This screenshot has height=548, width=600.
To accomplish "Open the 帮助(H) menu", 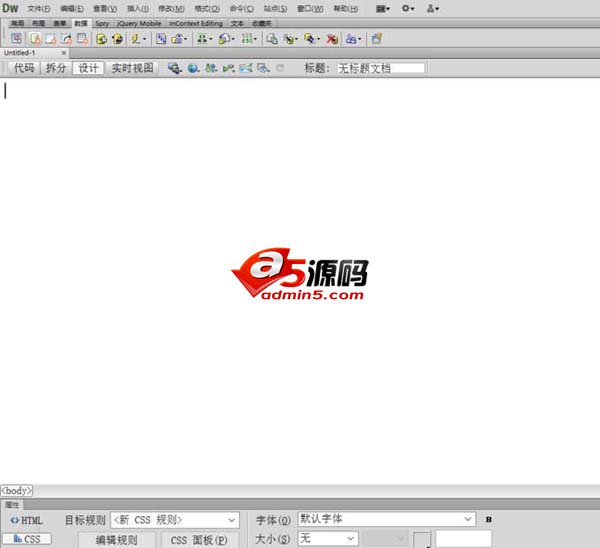I will click(346, 8).
